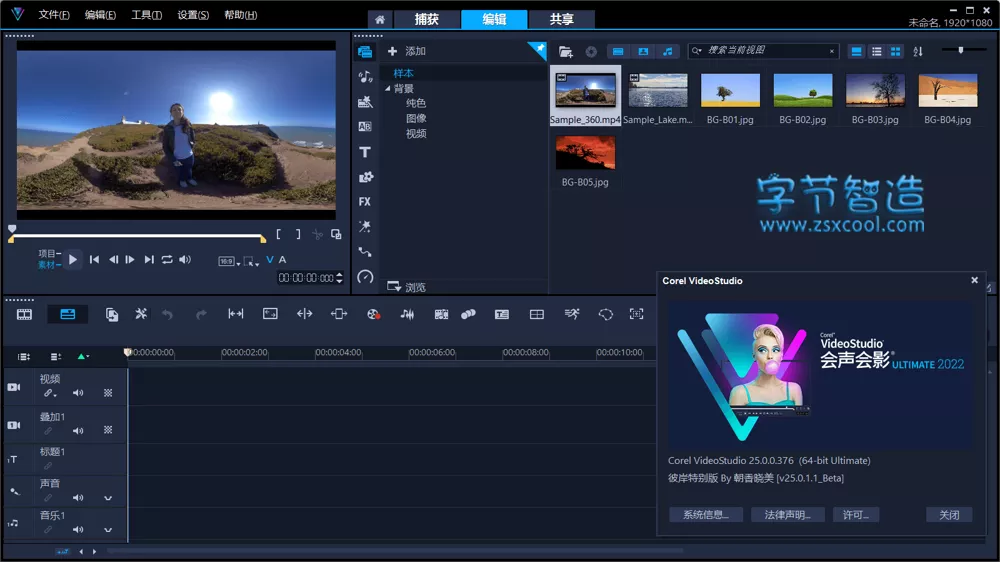
Task: Open the green add-marker dropdown in timeline
Action: (x=83, y=357)
